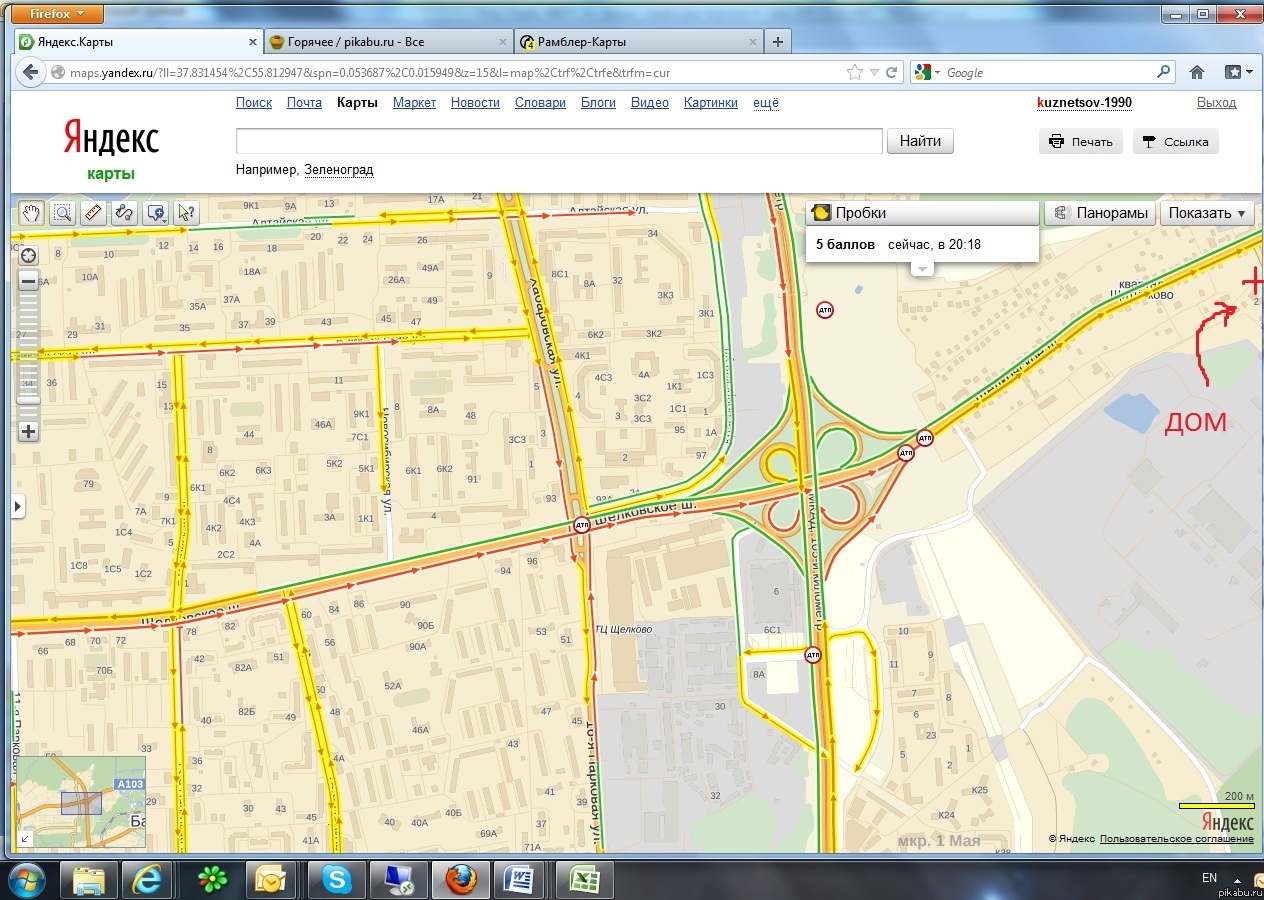Click the Yandex Maps search field

point(559,141)
